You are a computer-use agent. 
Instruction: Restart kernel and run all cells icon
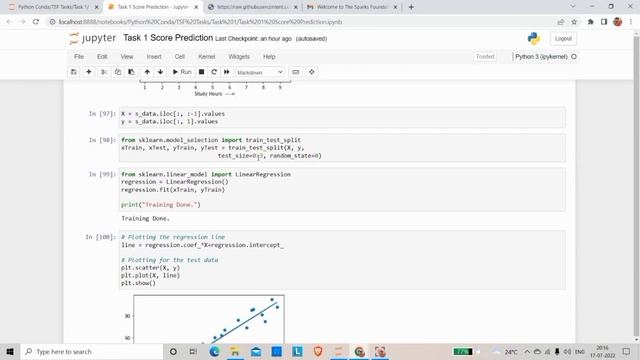227,72
